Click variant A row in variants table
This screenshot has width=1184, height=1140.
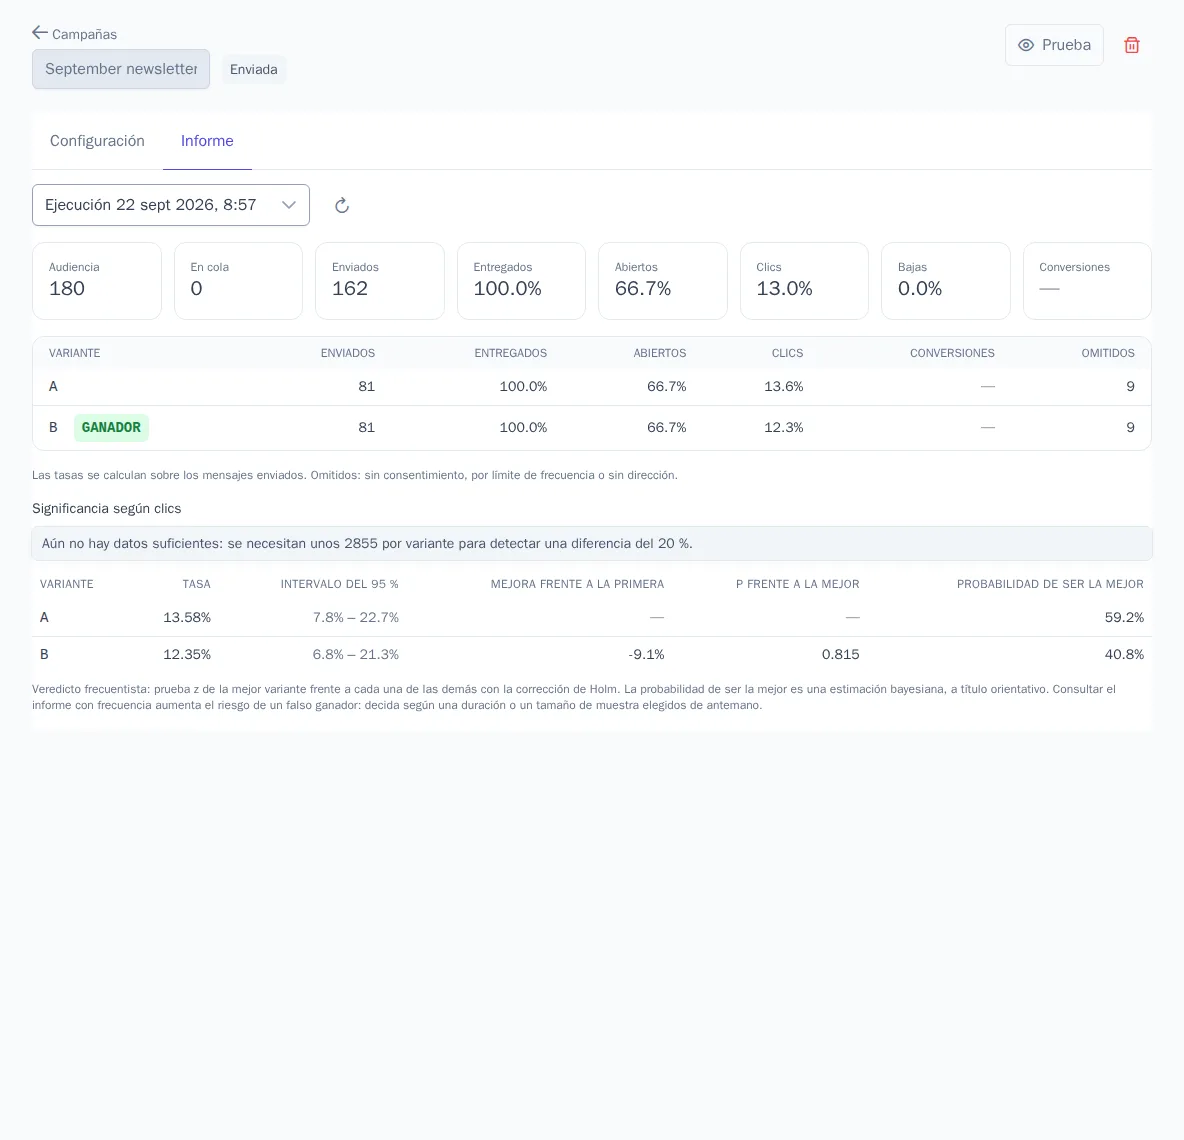(592, 387)
